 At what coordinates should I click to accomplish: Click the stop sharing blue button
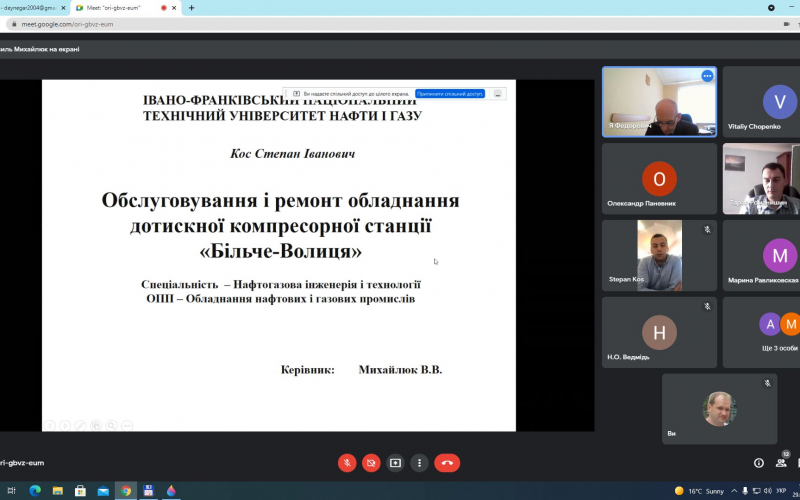click(x=449, y=94)
